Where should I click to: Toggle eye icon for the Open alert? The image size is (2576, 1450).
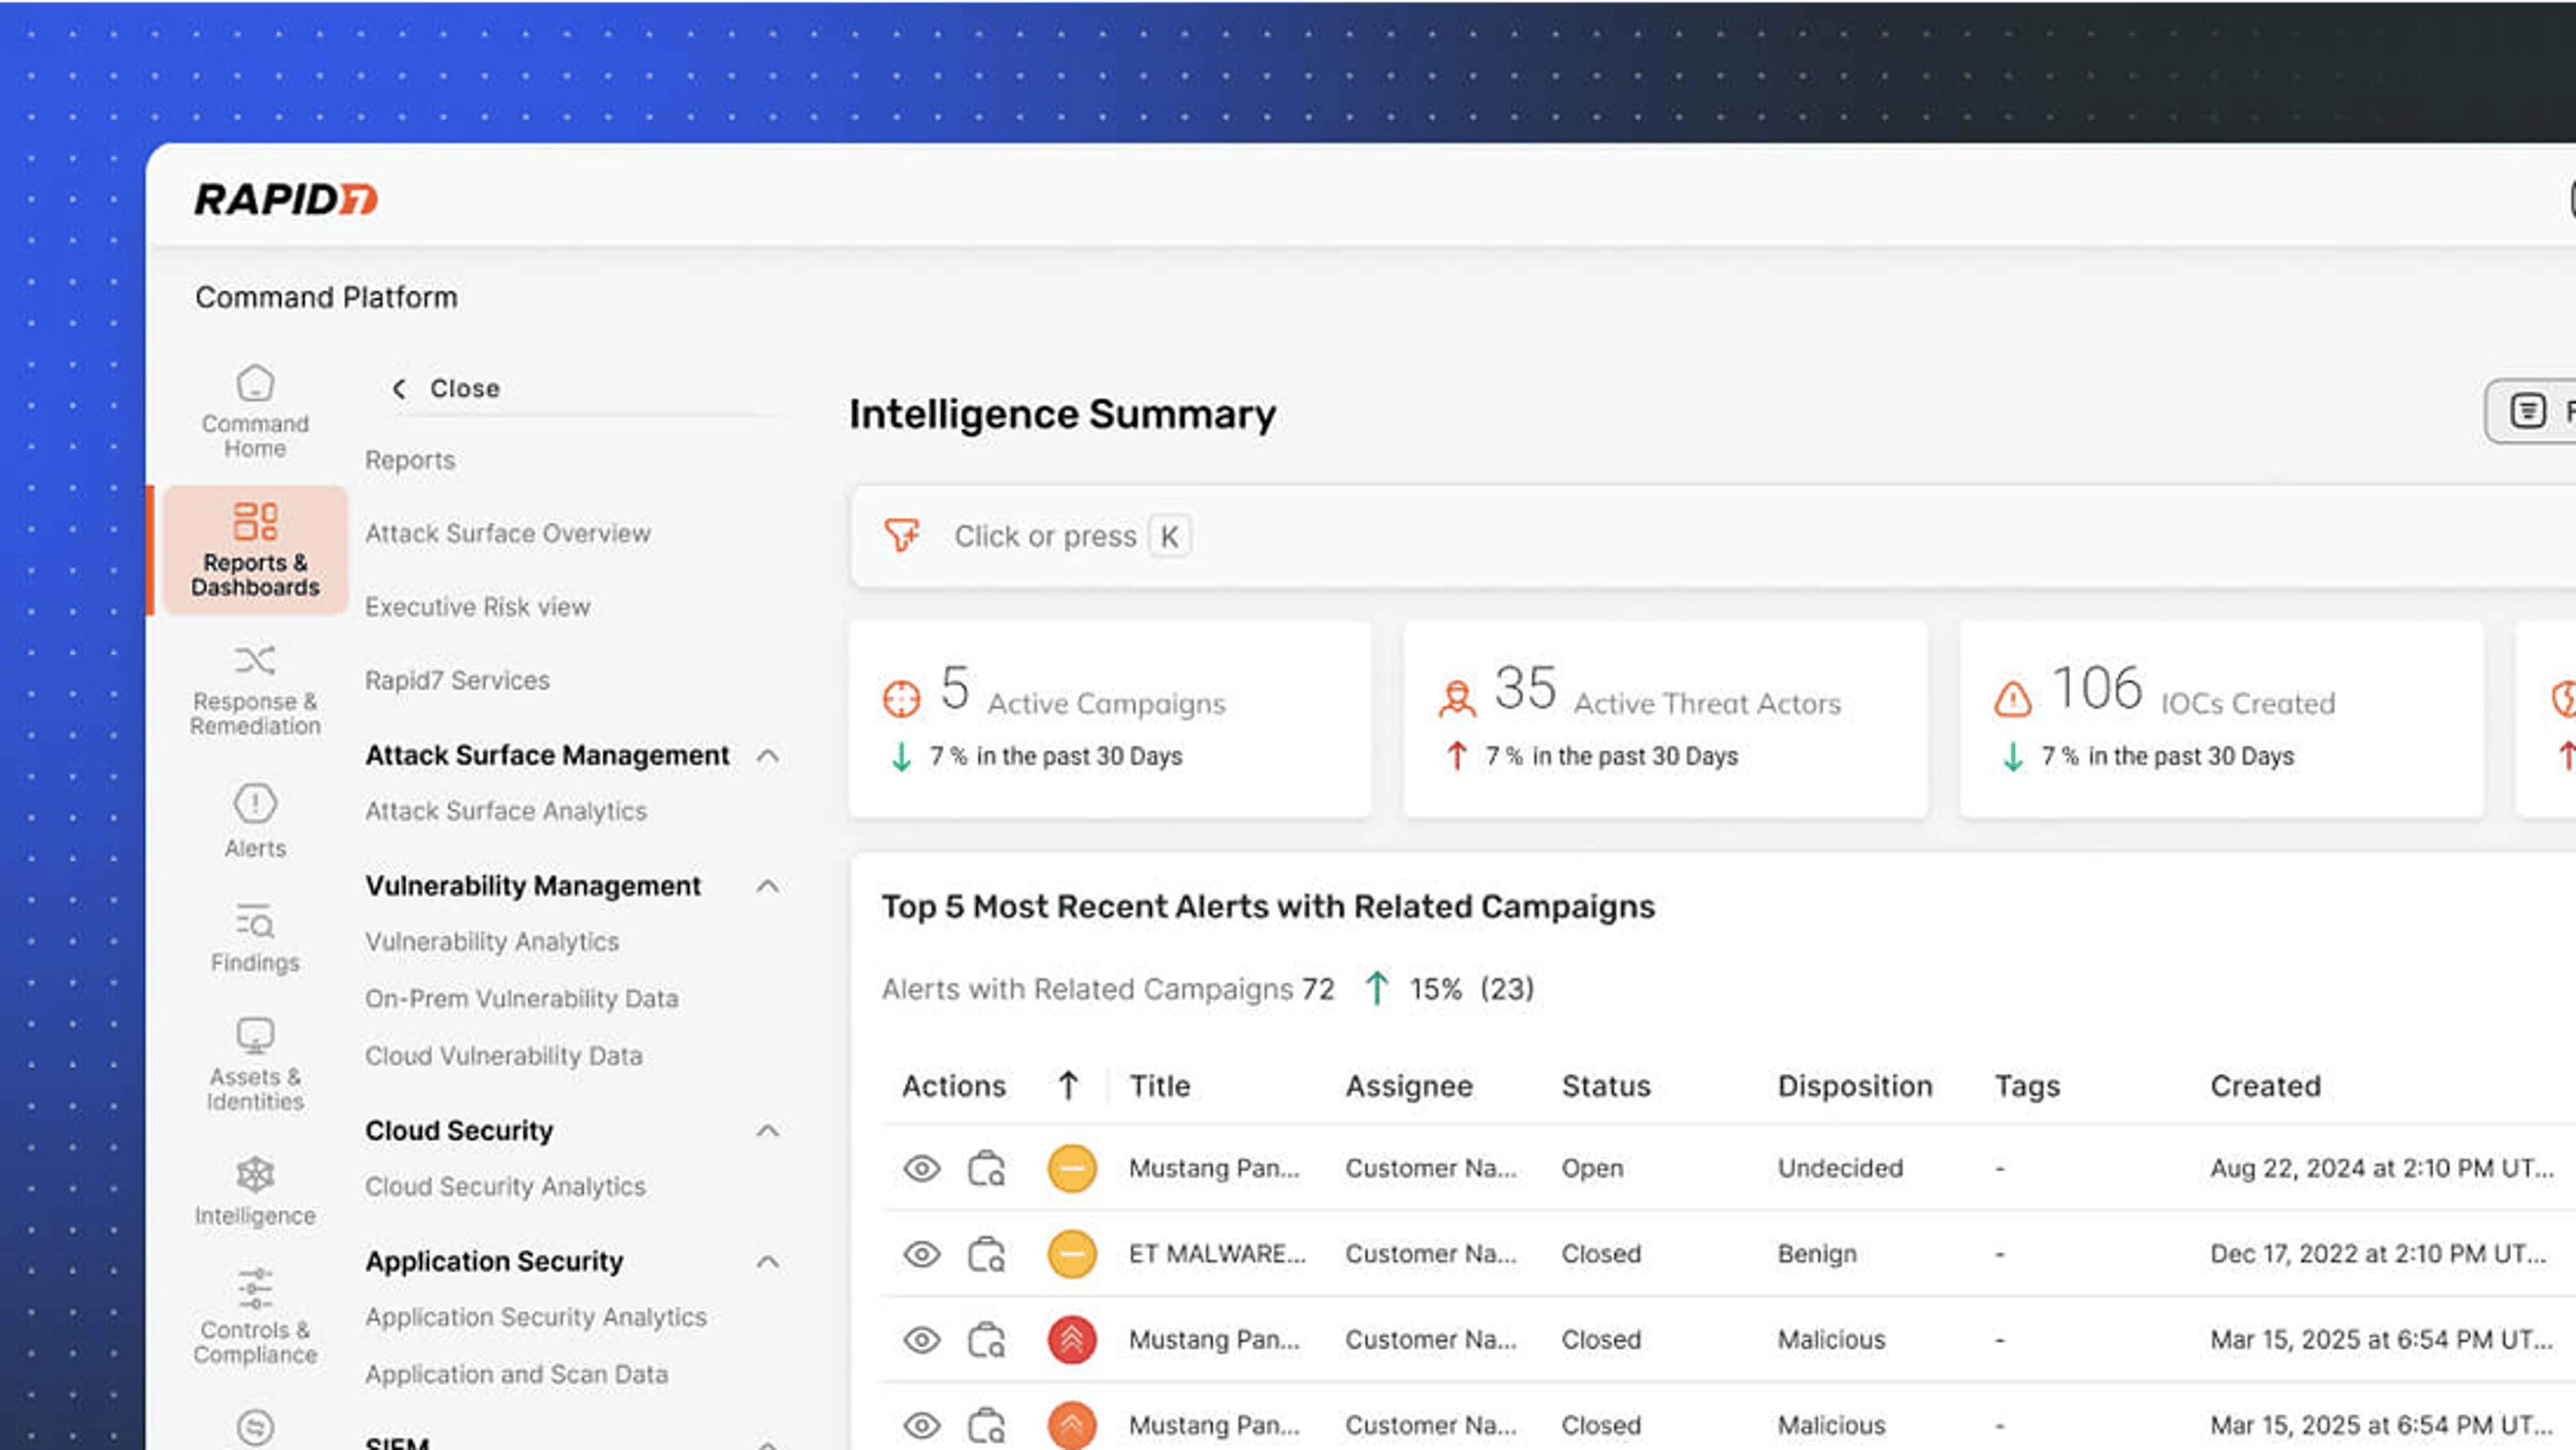point(921,1168)
